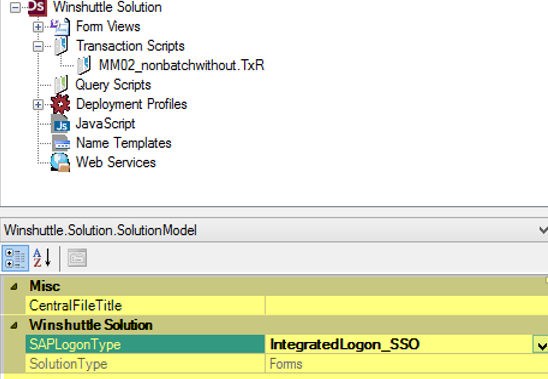This screenshot has height=379, width=548.
Task: Click the Property Pages toolbar icon
Action: point(77,258)
